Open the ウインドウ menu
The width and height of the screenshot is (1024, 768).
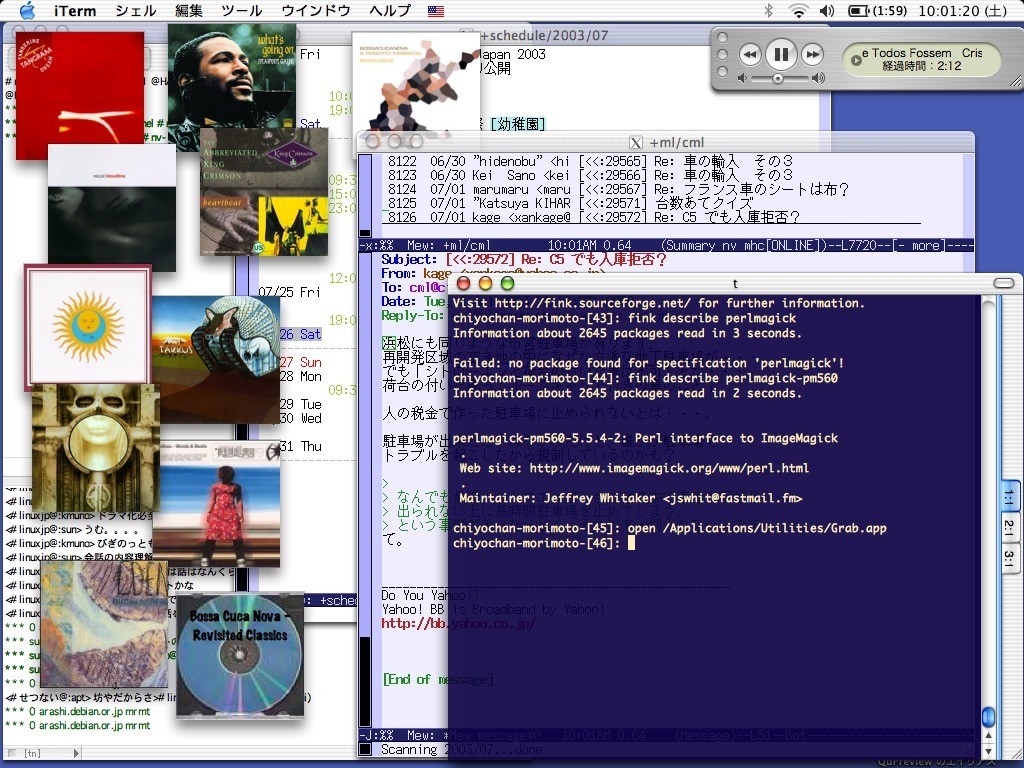[316, 10]
